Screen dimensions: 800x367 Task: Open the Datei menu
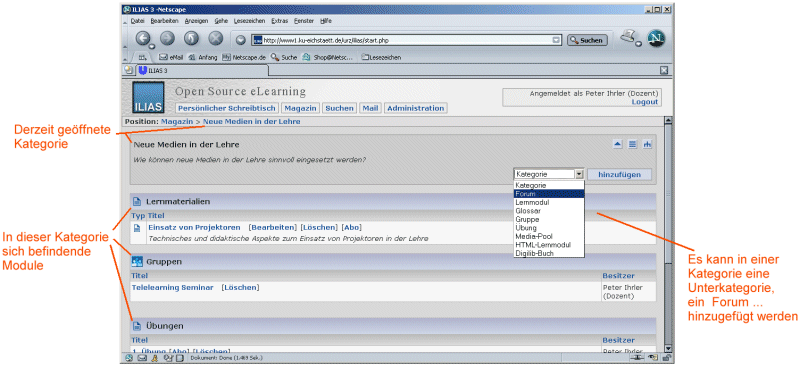[x=138, y=21]
